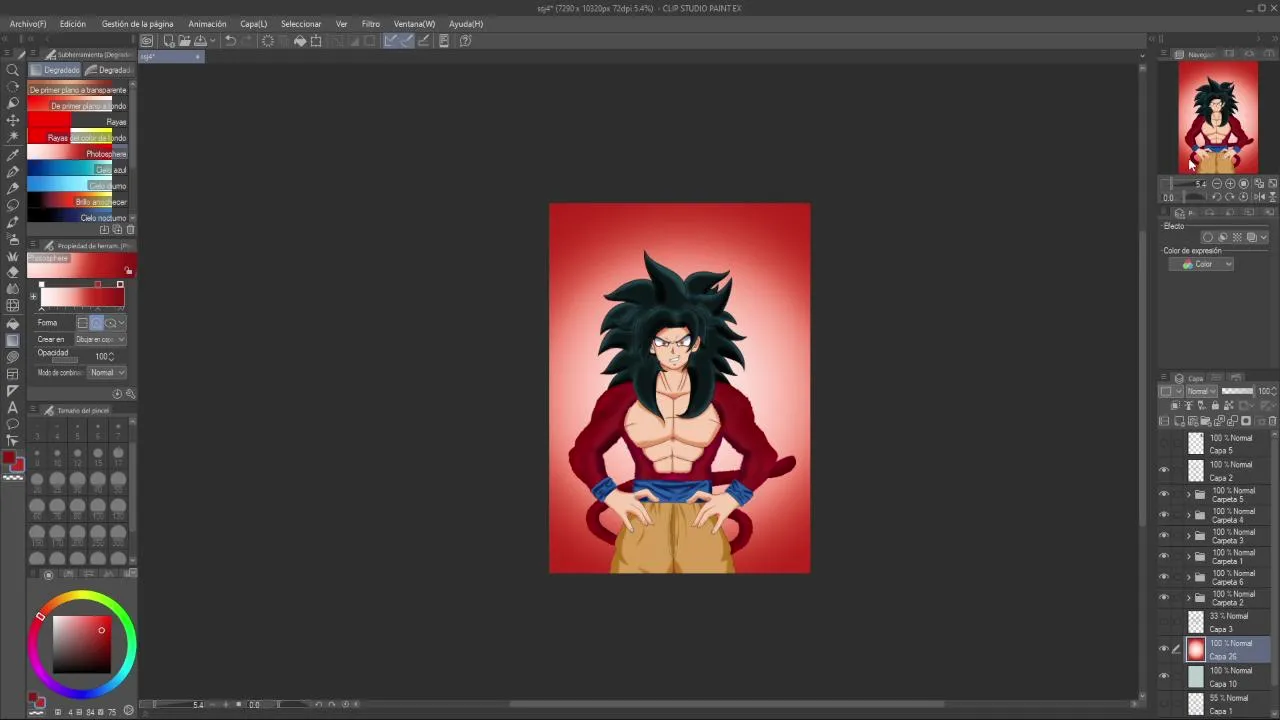Screen dimensions: 1280x720
Task: Open the Filtro menu
Action: pyautogui.click(x=370, y=23)
